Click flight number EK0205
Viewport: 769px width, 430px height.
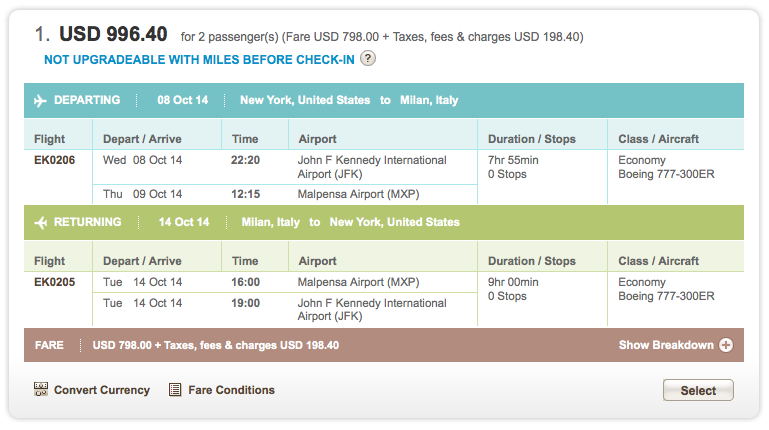tap(54, 282)
